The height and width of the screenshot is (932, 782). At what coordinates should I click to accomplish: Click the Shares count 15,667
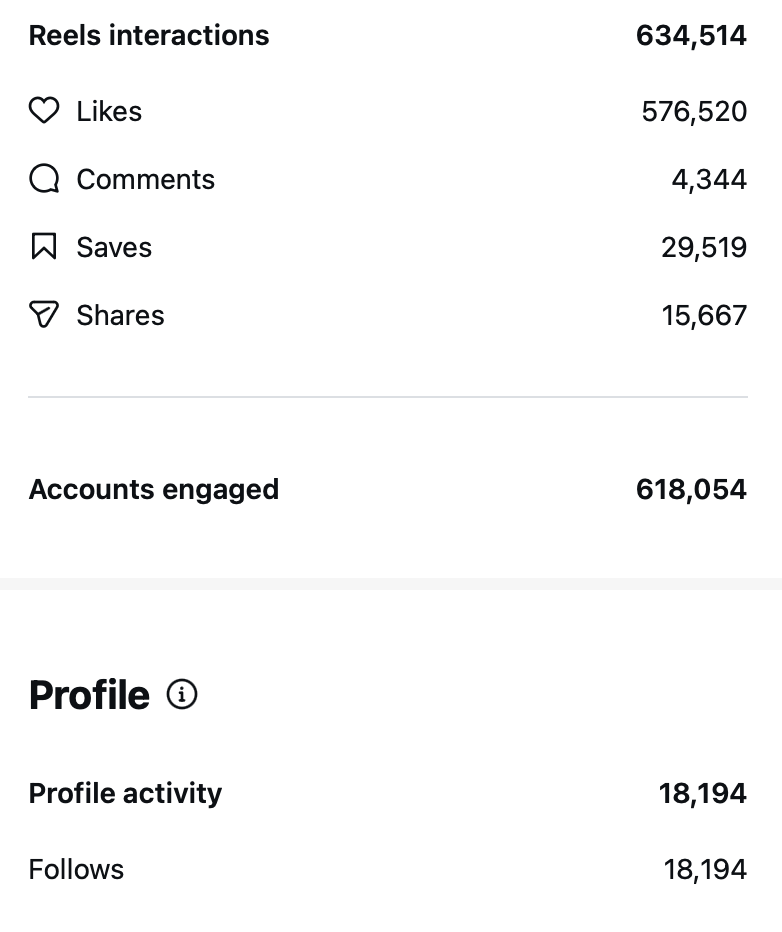click(704, 315)
